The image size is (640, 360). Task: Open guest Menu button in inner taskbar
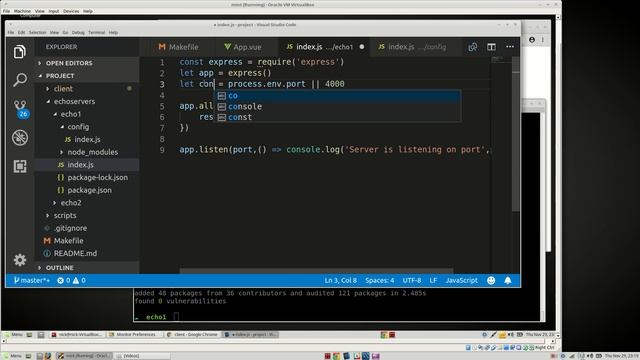click(x=13, y=334)
